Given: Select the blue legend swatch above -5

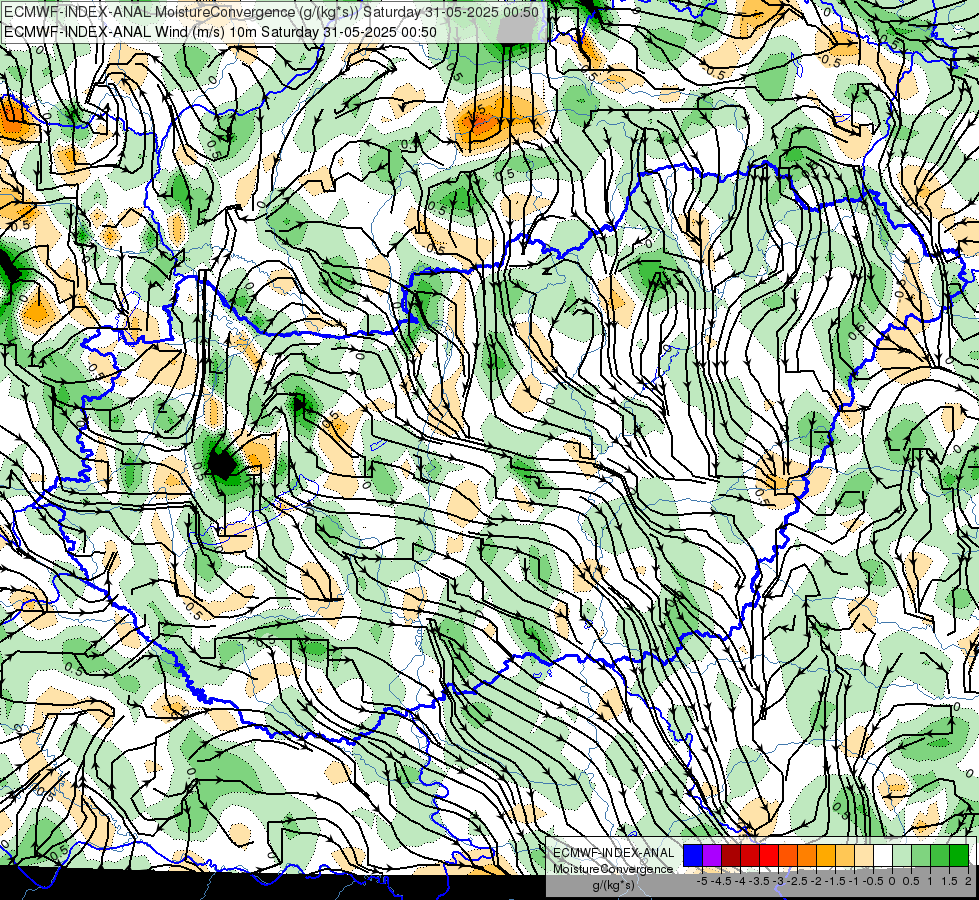Looking at the screenshot, I should [x=693, y=855].
